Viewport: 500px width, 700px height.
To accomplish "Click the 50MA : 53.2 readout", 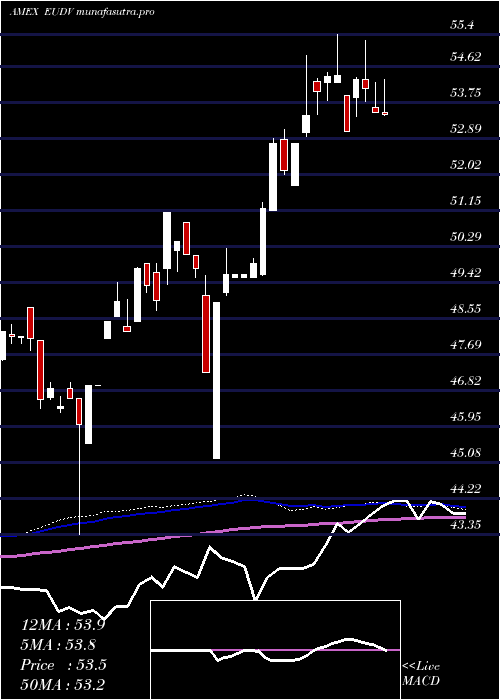I will point(63,684).
